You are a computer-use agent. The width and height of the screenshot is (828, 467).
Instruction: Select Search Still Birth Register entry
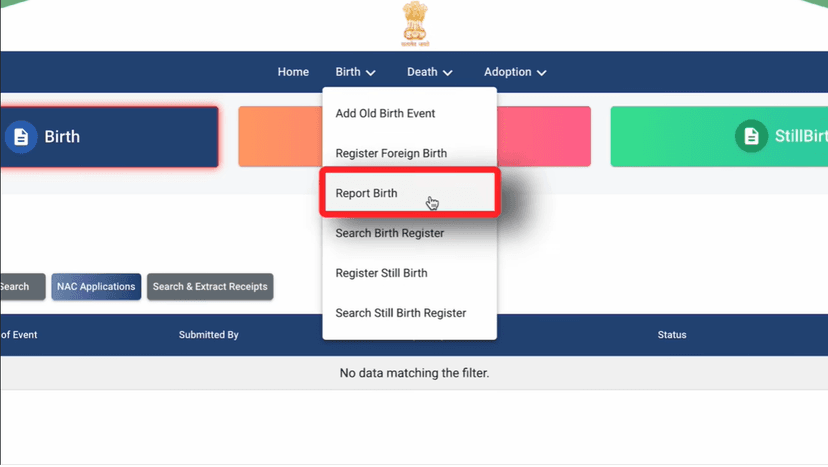point(400,314)
